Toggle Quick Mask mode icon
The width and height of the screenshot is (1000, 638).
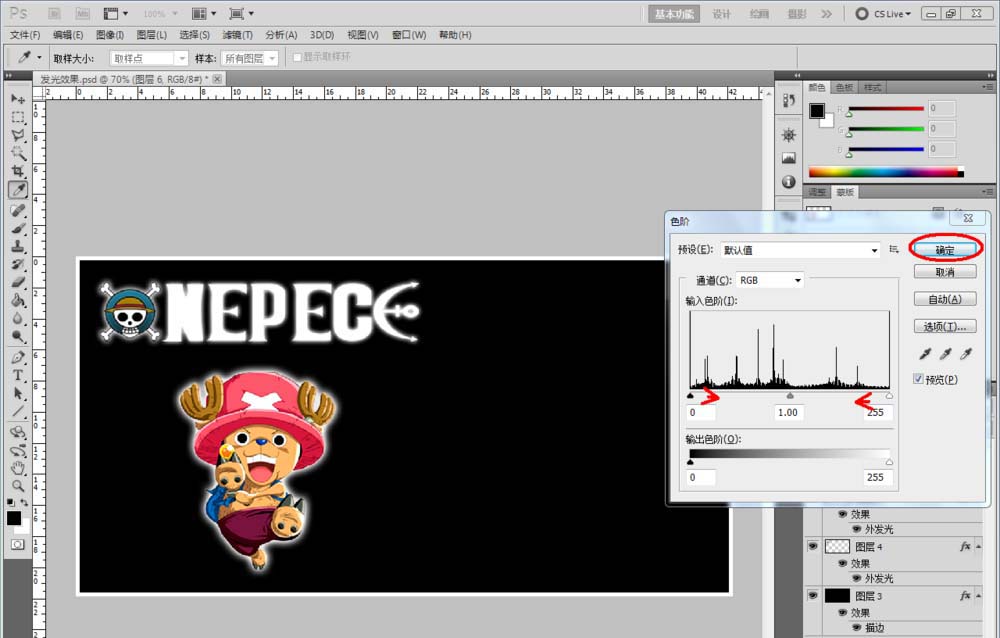point(18,544)
